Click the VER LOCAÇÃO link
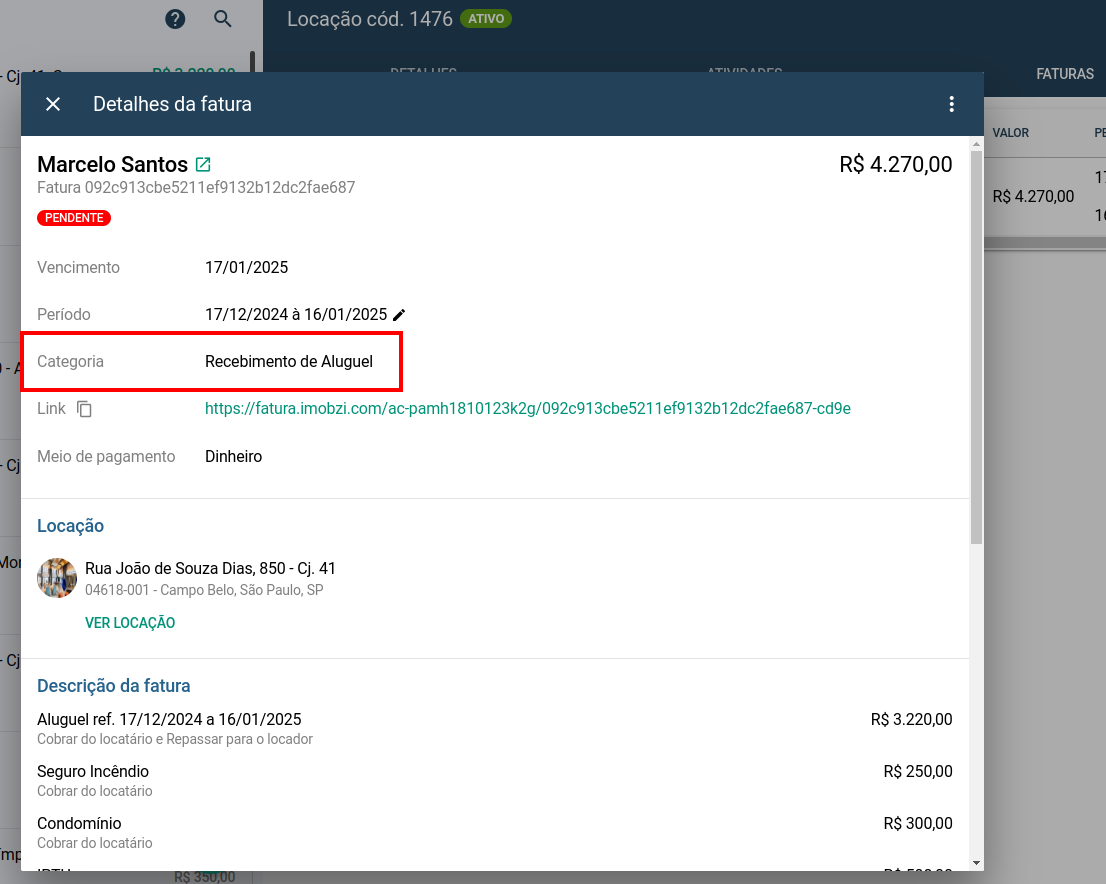Viewport: 1106px width, 884px height. 130,623
